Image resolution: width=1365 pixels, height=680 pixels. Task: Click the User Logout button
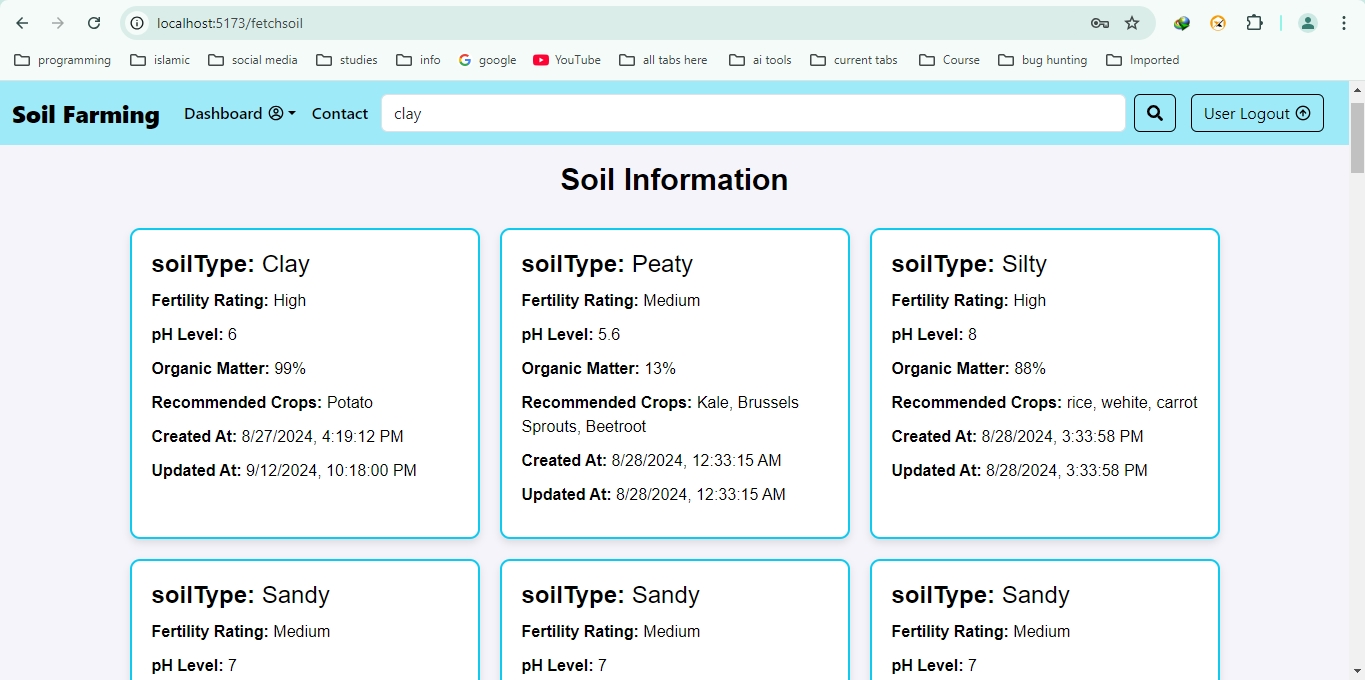[x=1256, y=113]
